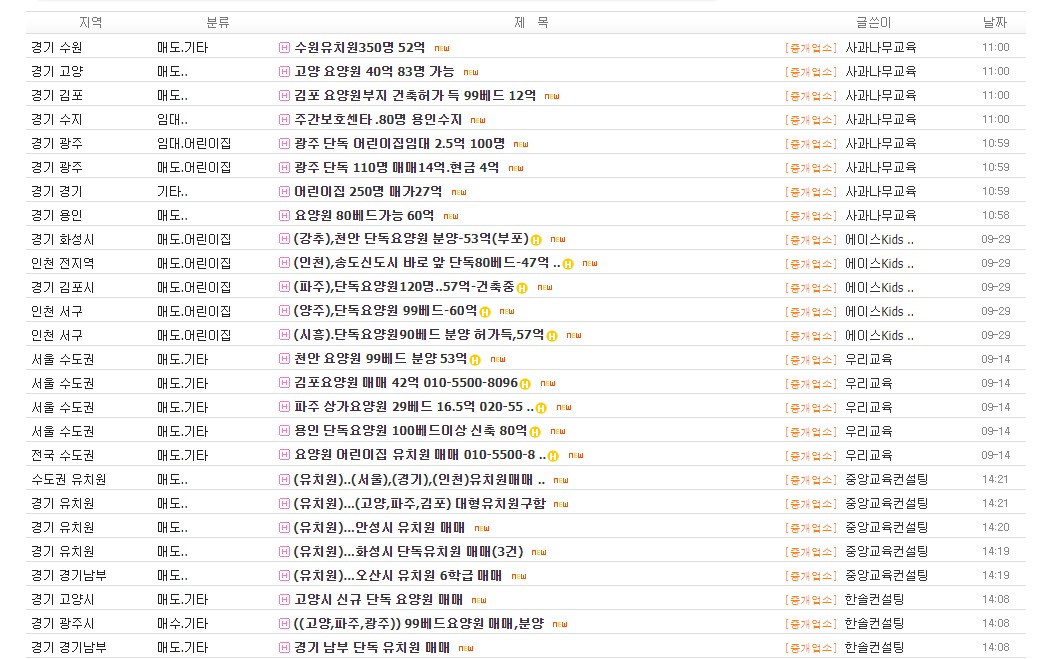
Task: Click the 날짜 column header
Action: click(995, 22)
